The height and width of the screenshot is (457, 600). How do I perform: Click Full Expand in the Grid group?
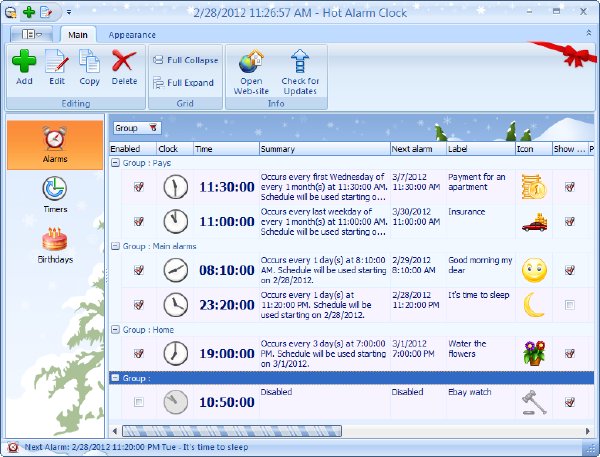183,83
